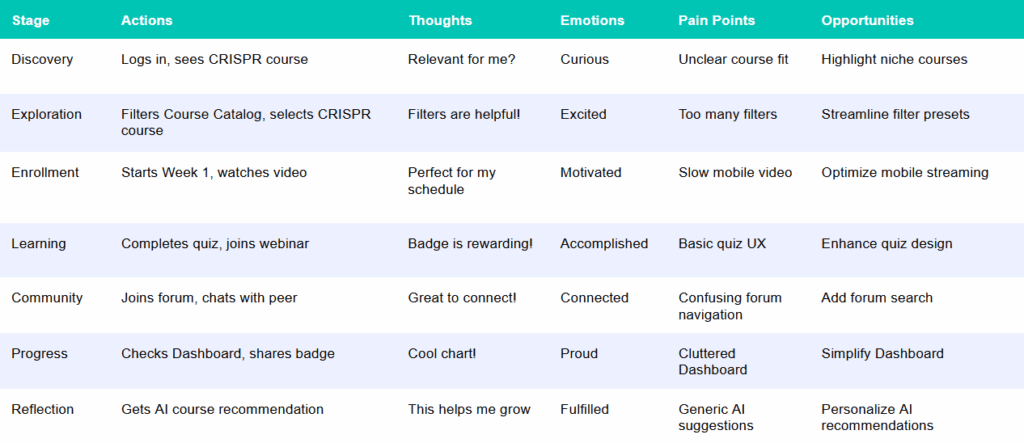Screen dimensions: 1024x443
Task: Click 'Enhance quiz design' opportunity cell
Action: click(887, 244)
